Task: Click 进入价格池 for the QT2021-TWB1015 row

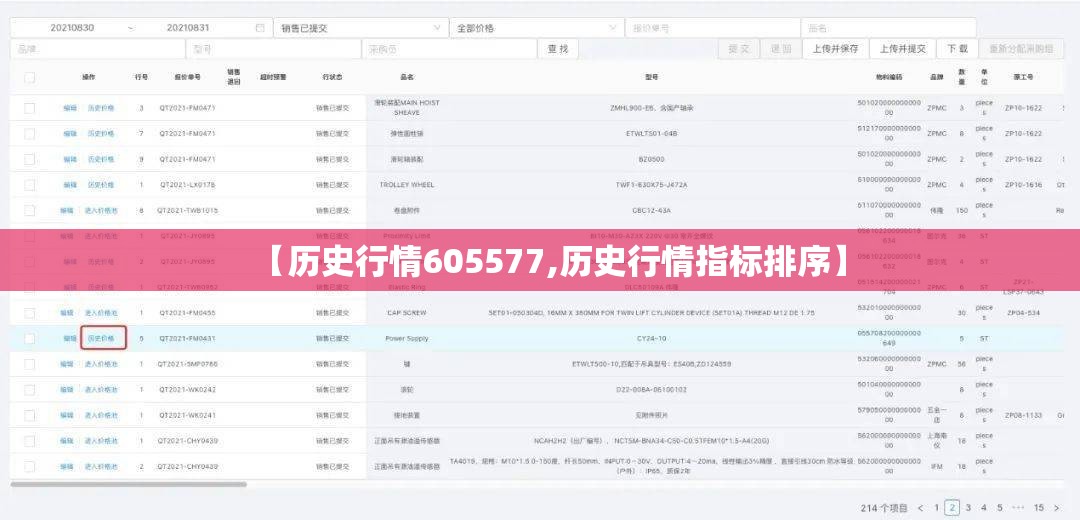Action: point(101,210)
